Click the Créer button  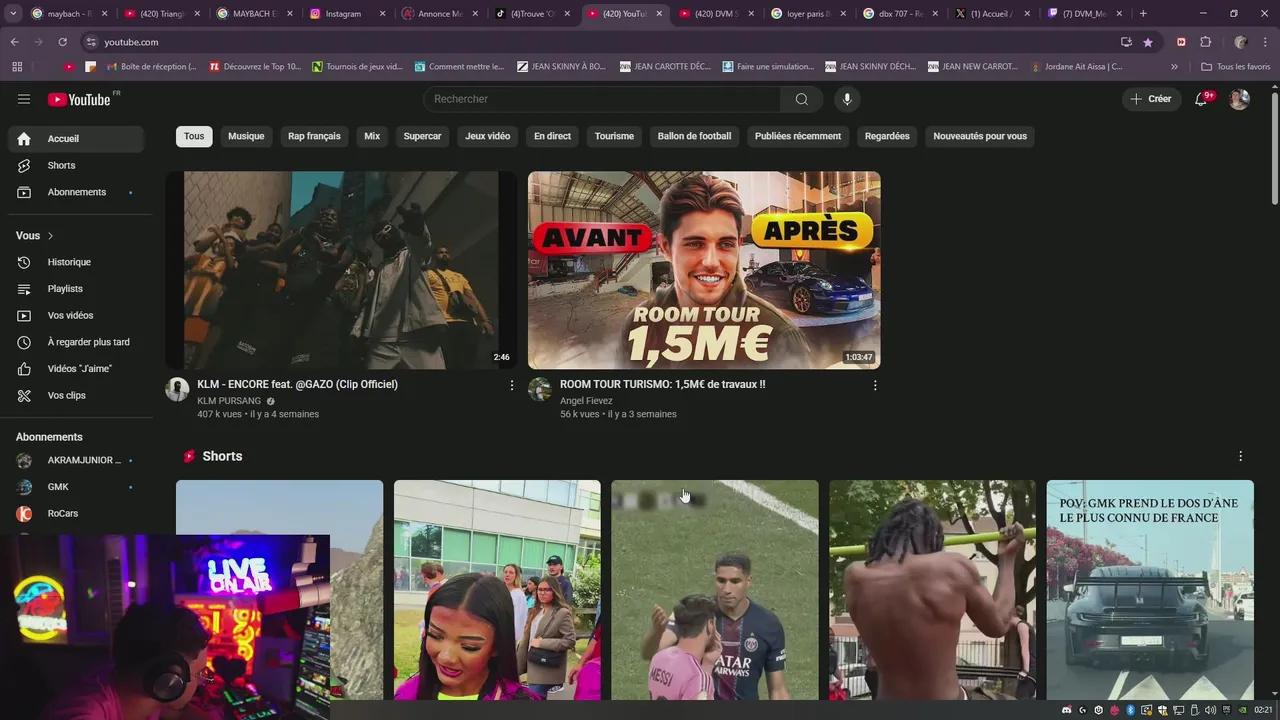click(x=1151, y=99)
